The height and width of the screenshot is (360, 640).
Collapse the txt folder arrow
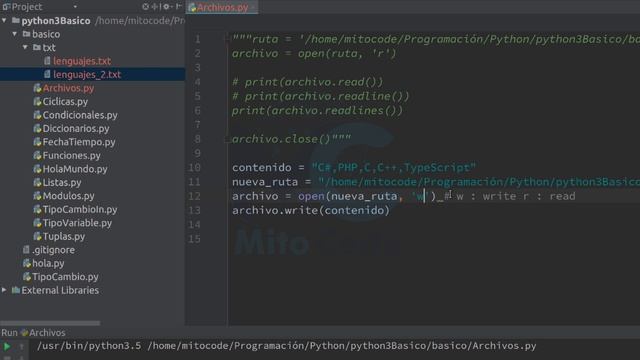[x=25, y=47]
